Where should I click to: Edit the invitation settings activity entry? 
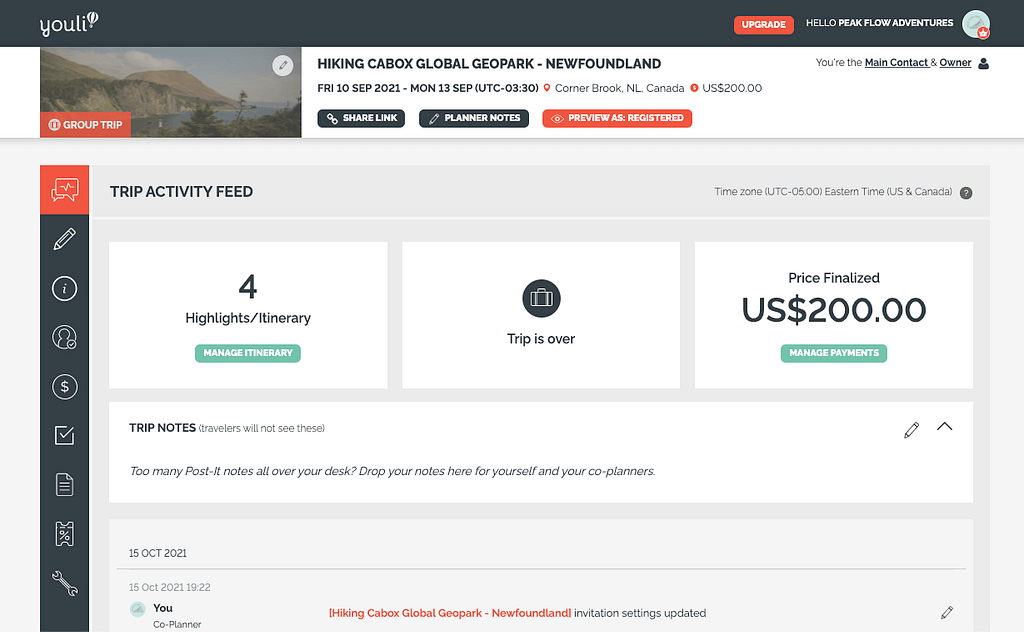click(946, 611)
